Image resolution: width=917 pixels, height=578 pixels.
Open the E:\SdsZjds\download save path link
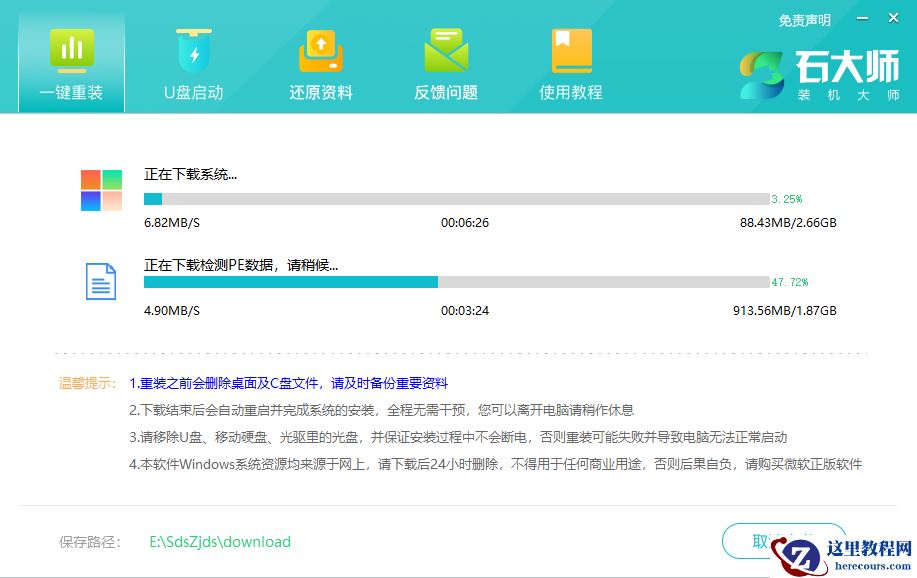coord(218,541)
